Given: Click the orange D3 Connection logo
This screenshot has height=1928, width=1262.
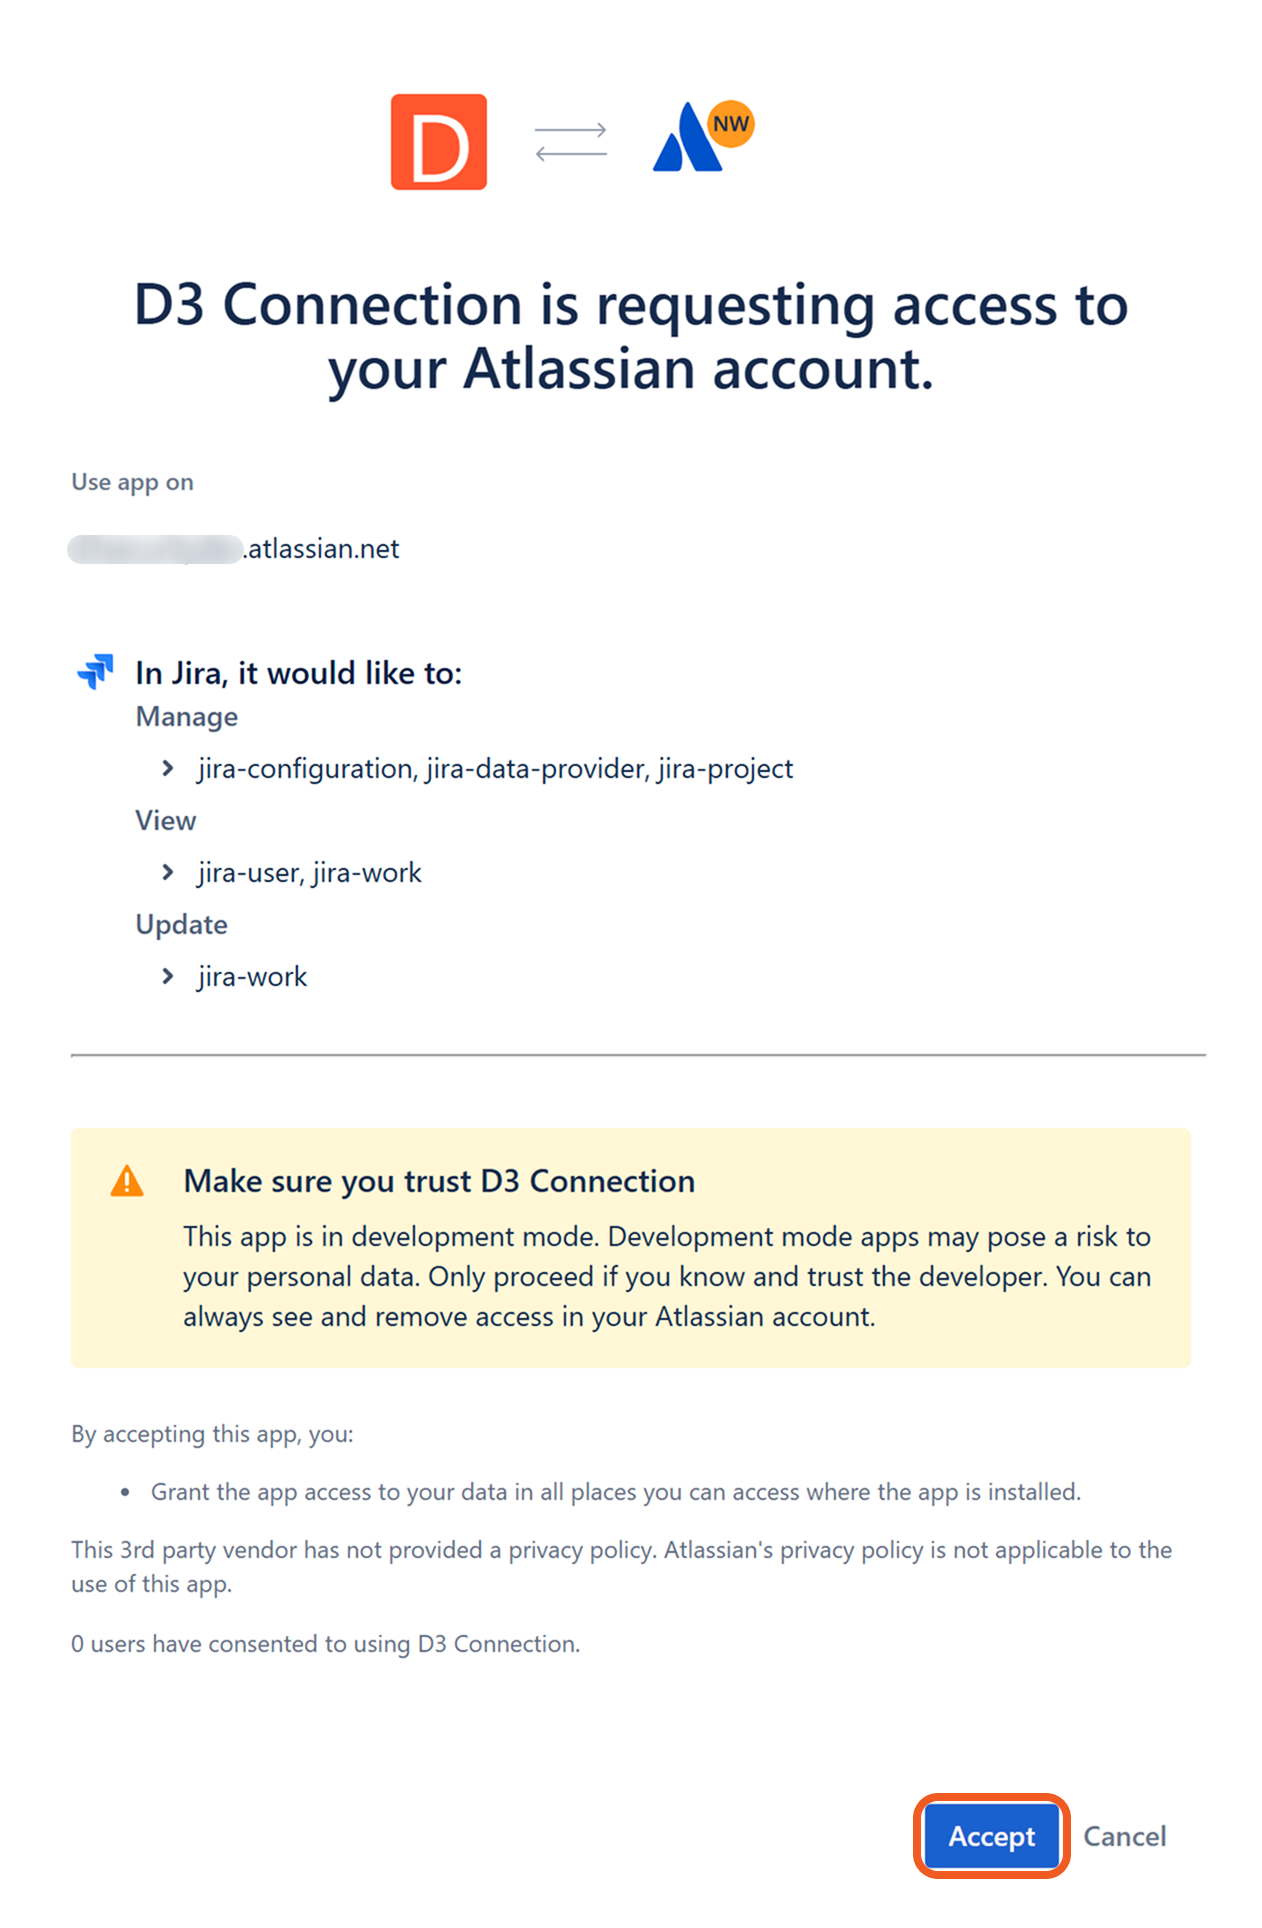Looking at the screenshot, I should tap(438, 142).
